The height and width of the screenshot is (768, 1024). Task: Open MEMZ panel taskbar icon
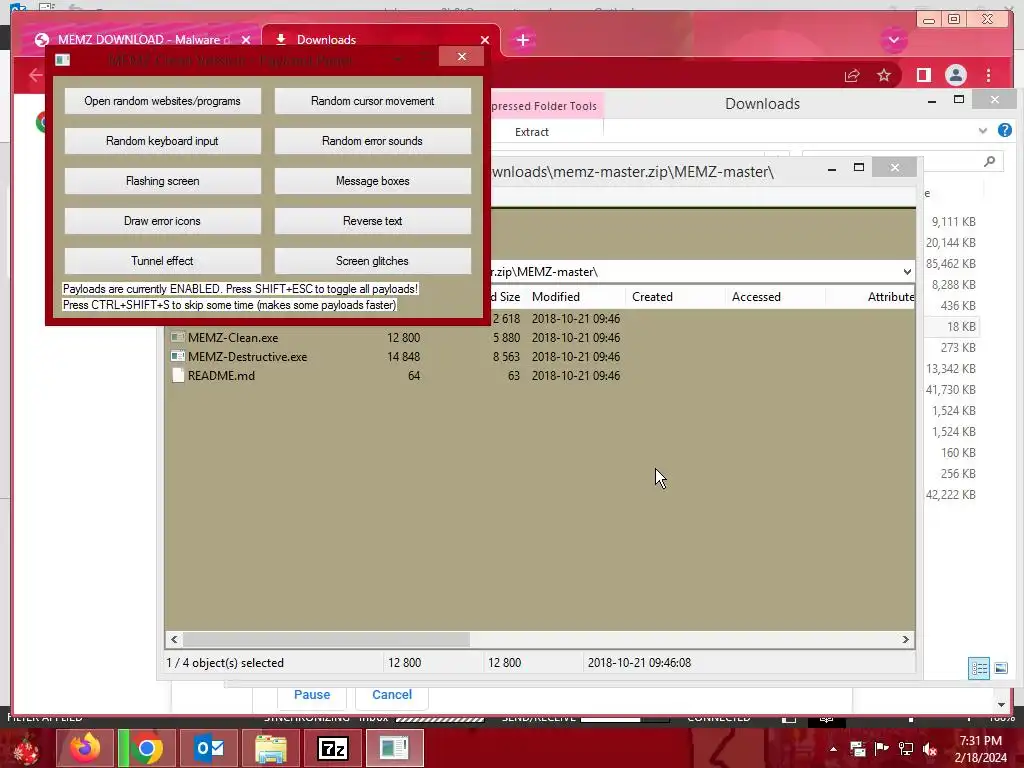point(394,748)
